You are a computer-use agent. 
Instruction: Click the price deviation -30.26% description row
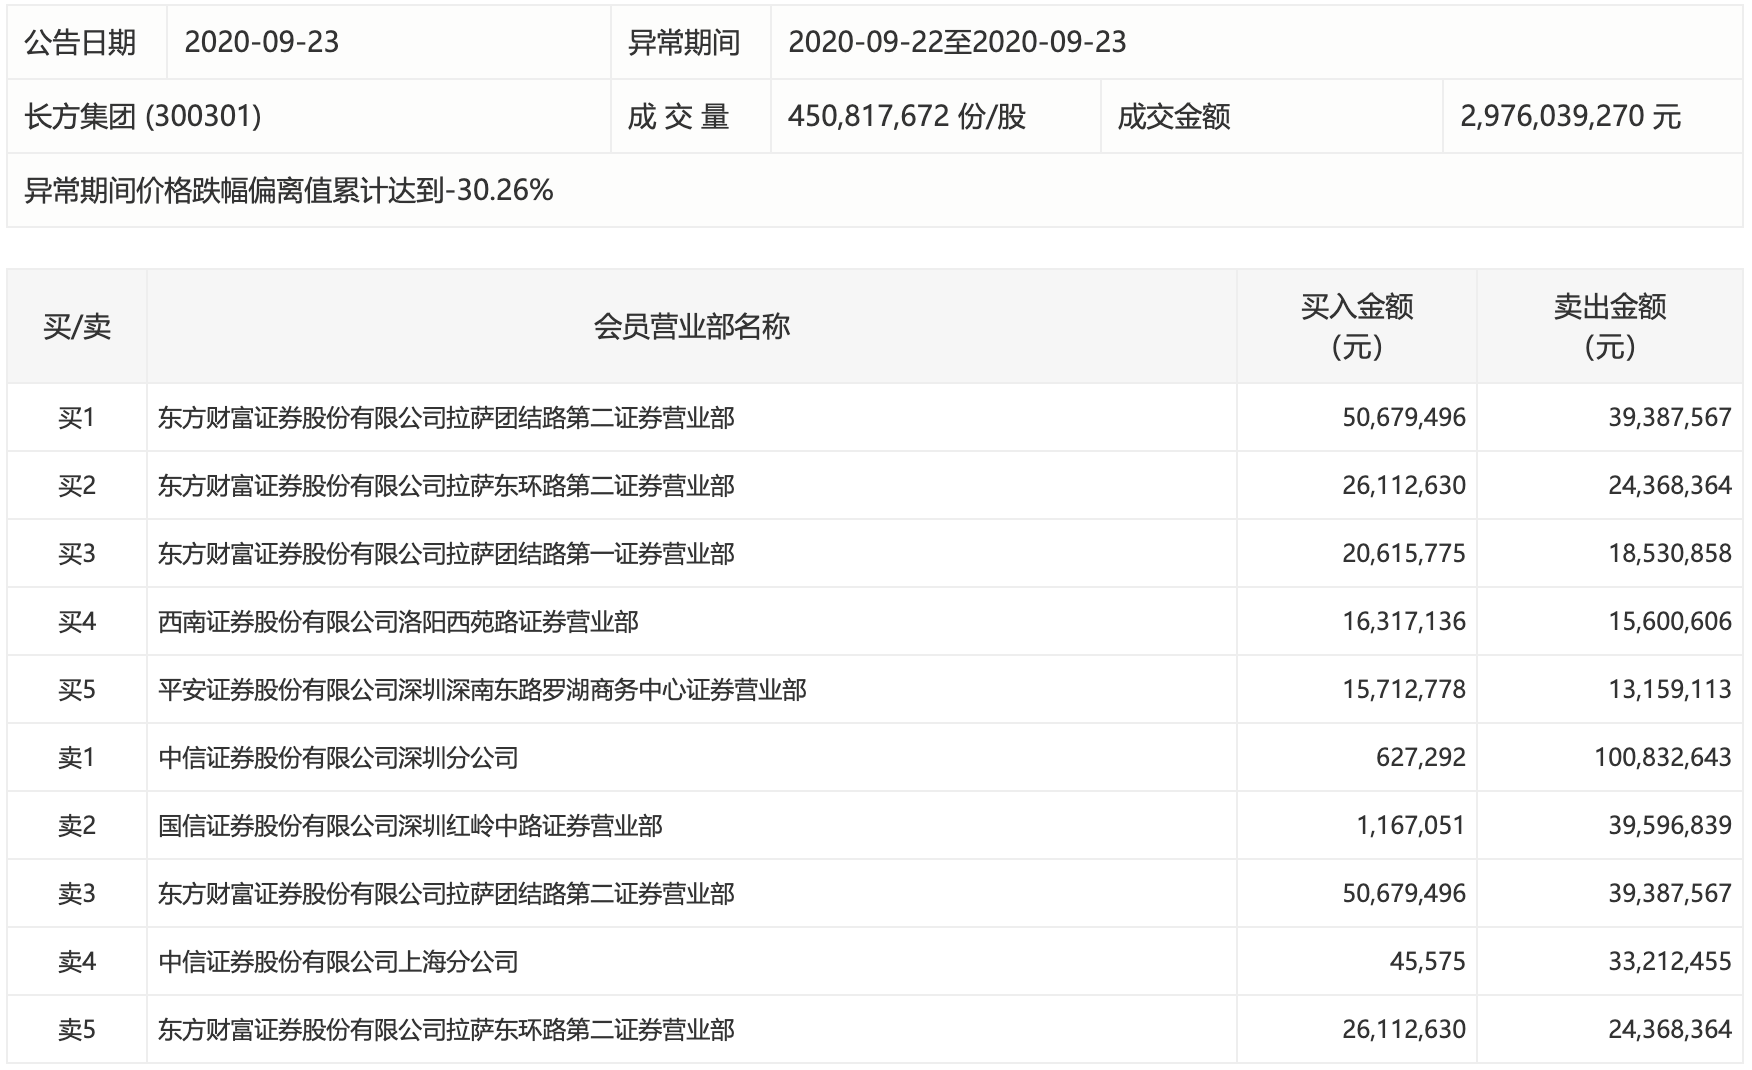[289, 191]
